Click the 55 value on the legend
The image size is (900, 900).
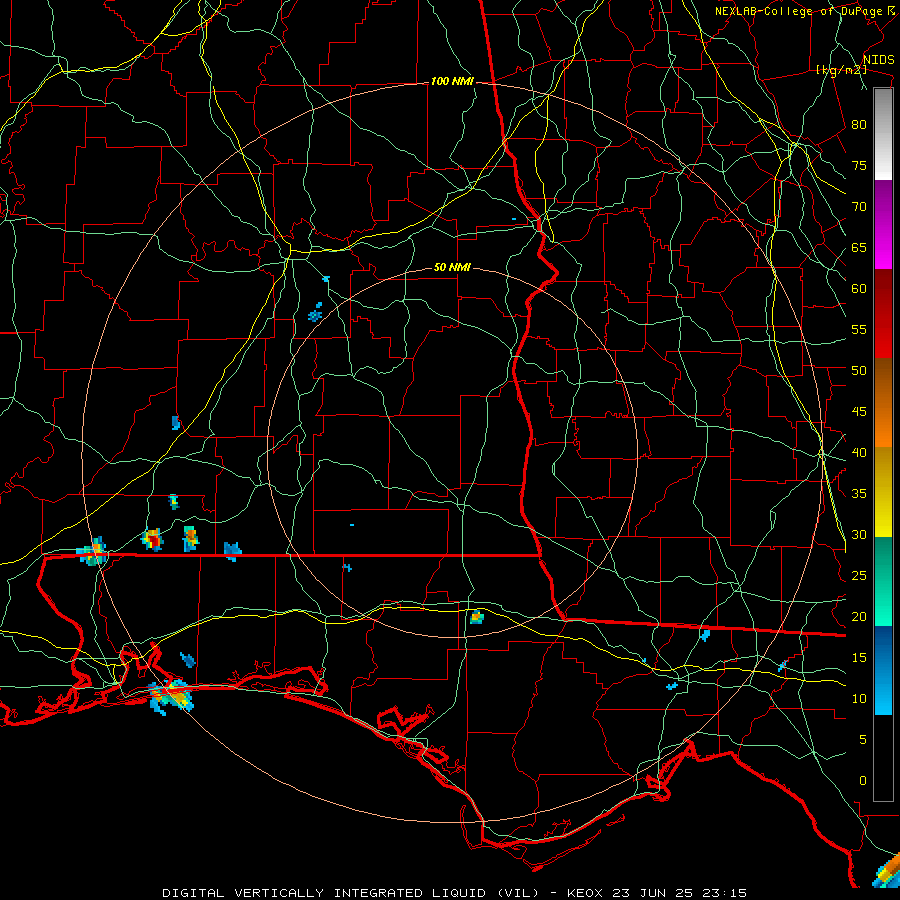[859, 329]
